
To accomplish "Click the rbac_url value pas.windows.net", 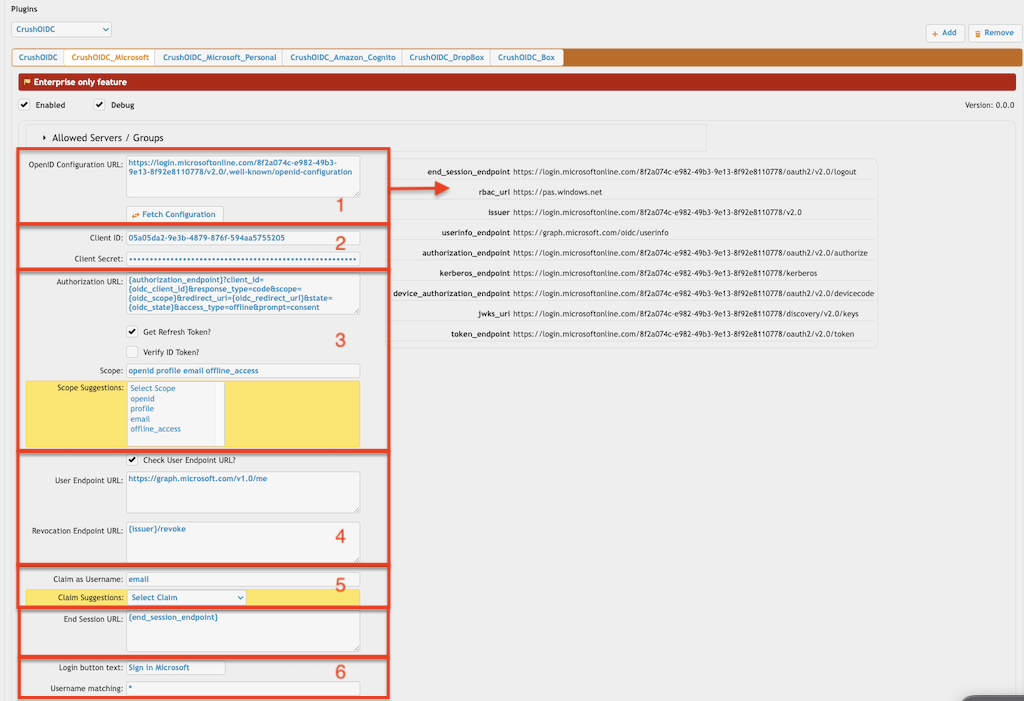I will coord(557,192).
